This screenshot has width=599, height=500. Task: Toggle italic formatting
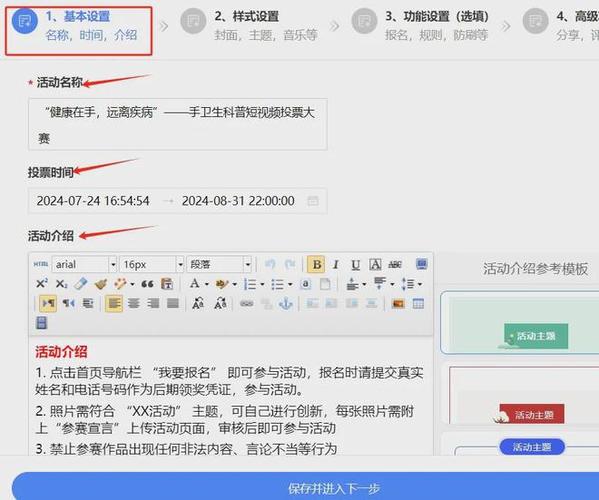pyautogui.click(x=336, y=264)
